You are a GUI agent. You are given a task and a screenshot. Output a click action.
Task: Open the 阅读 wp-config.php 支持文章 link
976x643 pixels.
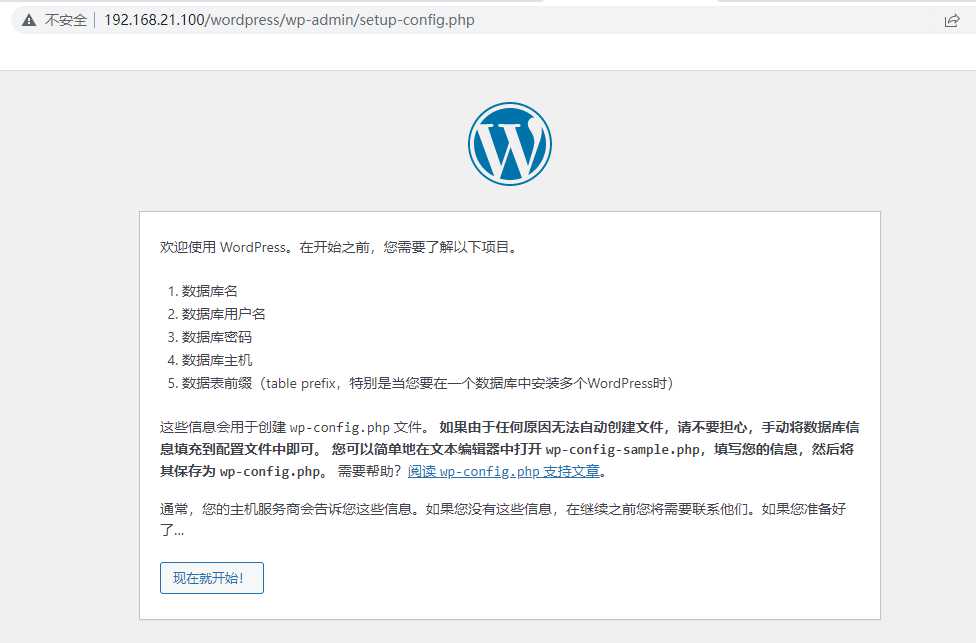tap(504, 471)
